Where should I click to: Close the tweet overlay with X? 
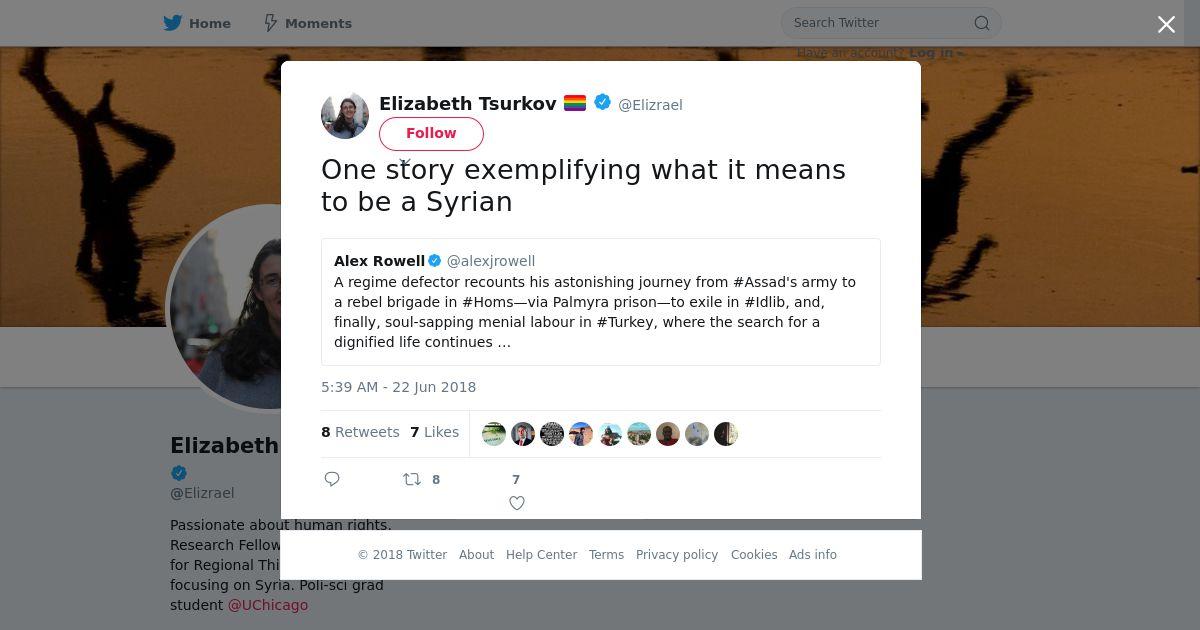1166,25
